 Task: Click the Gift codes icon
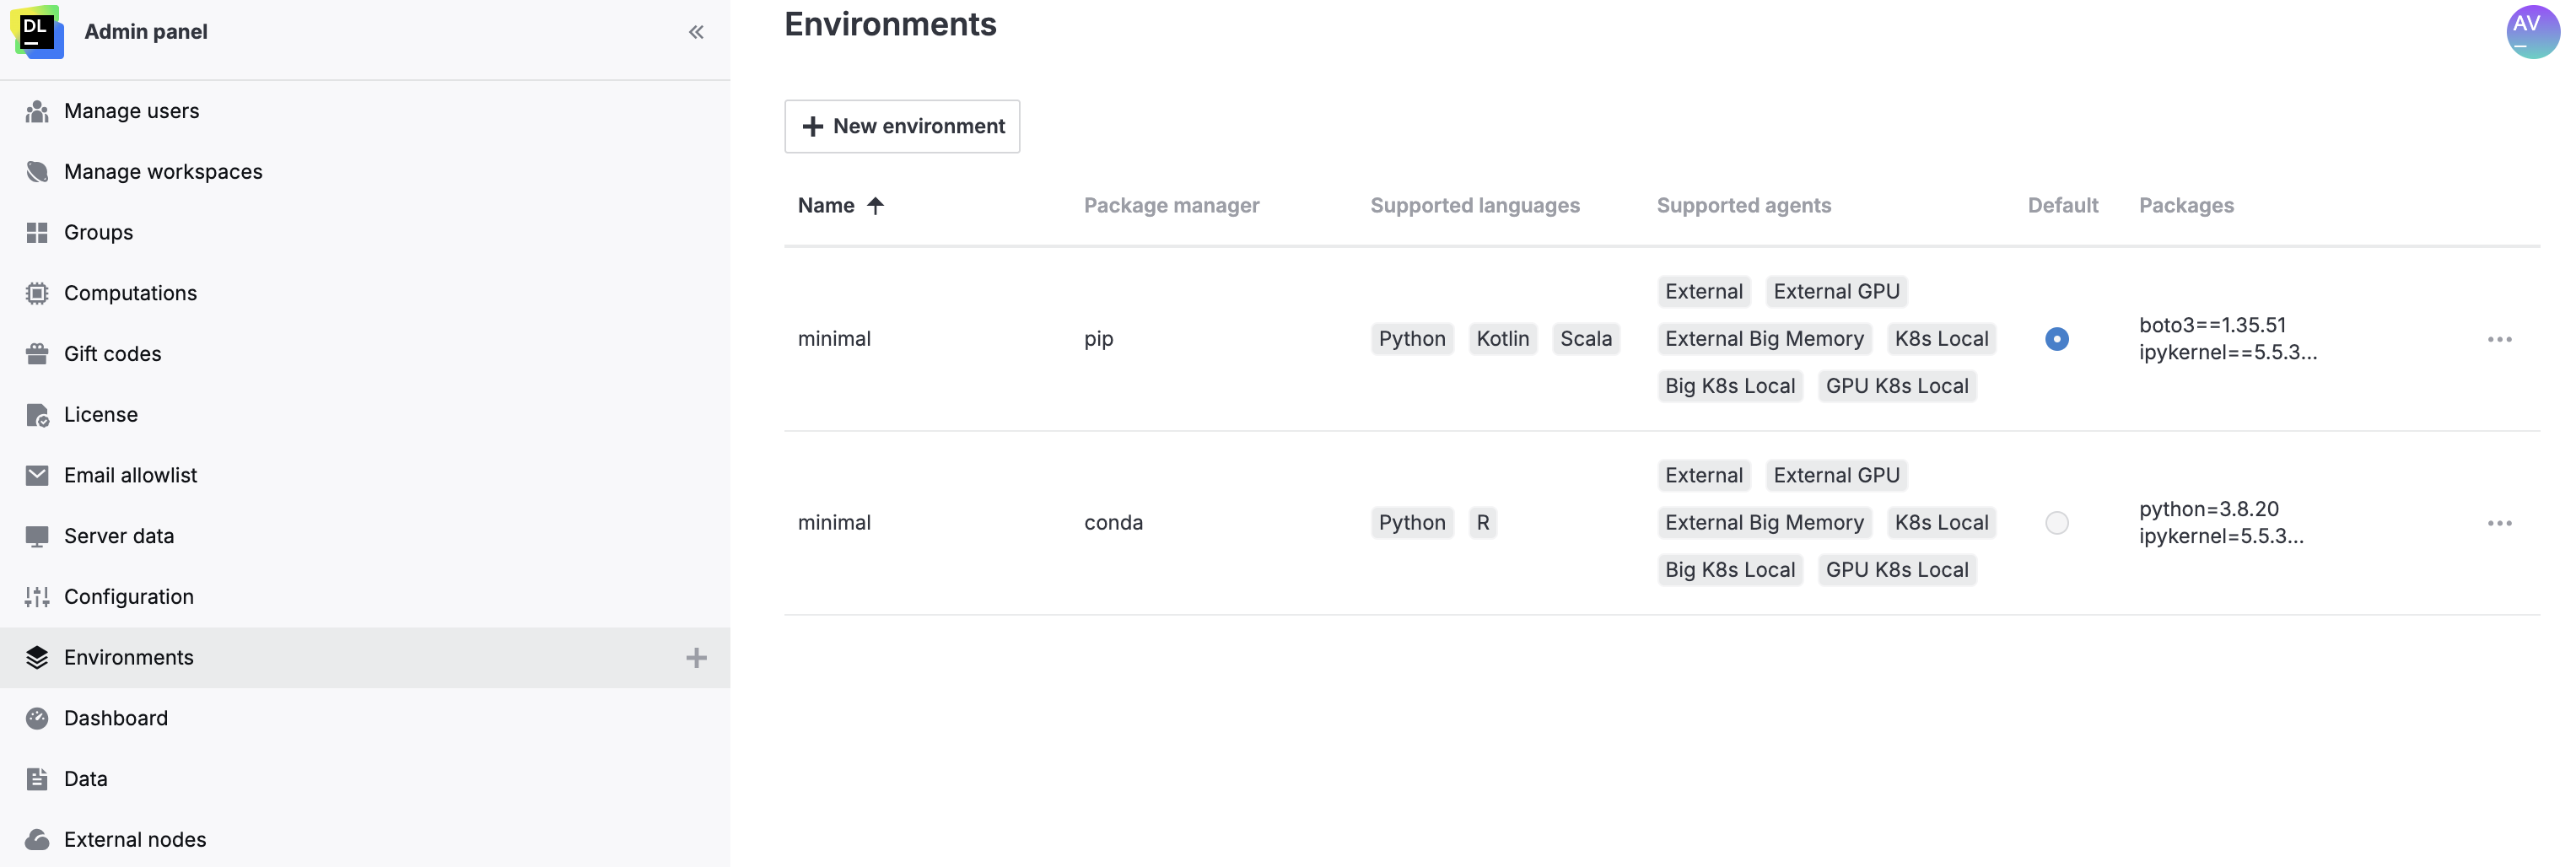click(36, 354)
